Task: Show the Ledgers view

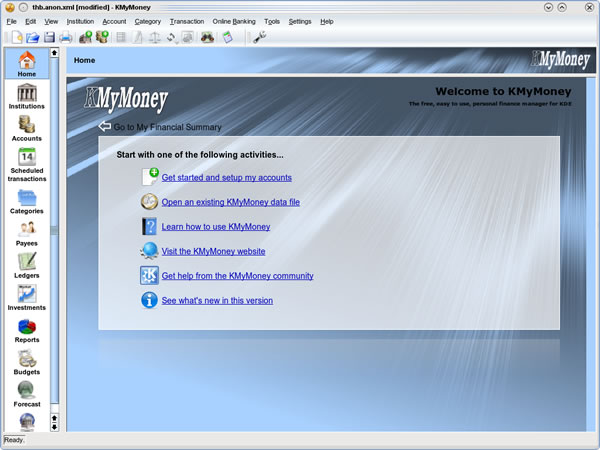Action: tap(27, 265)
